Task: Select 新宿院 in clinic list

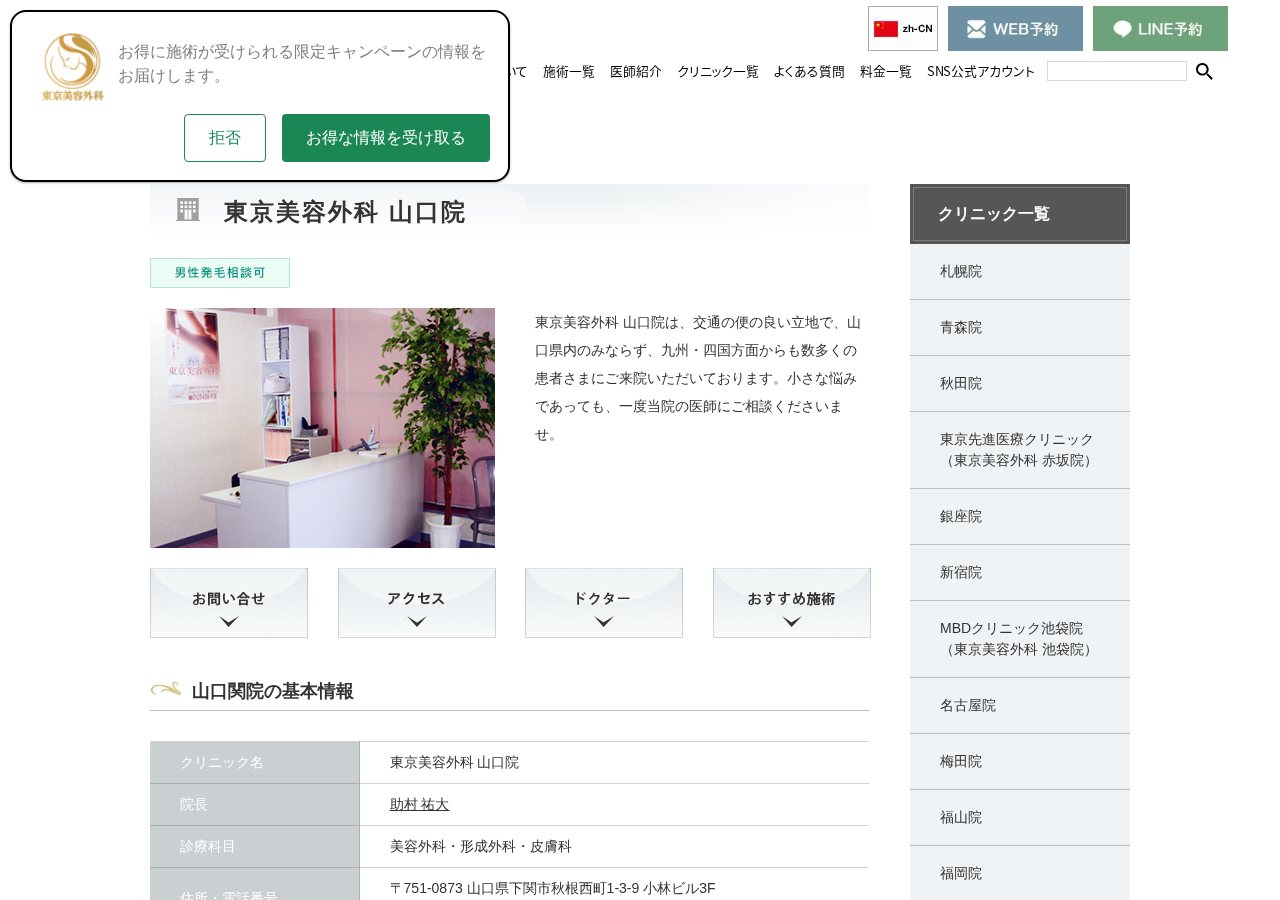Action: (1020, 573)
